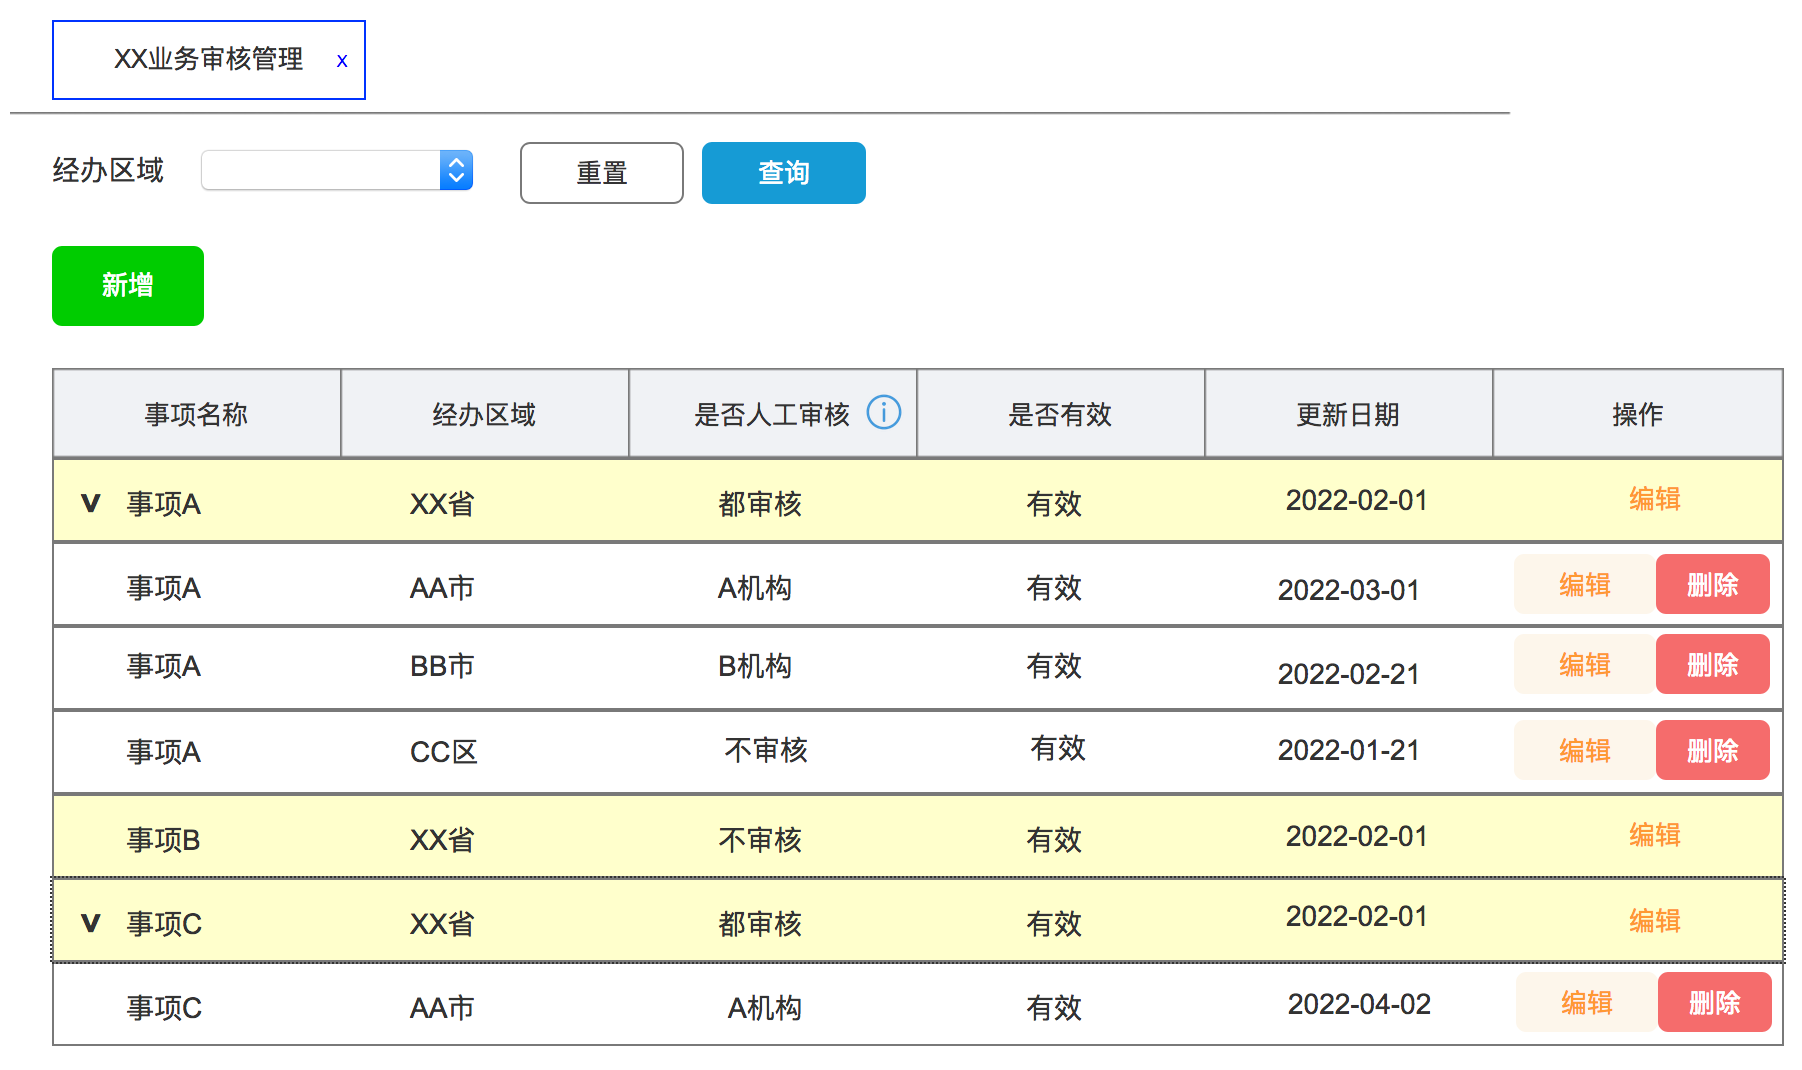The width and height of the screenshot is (1802, 1070).
Task: Collapse the 事项C XX省 row
Action: coord(91,923)
